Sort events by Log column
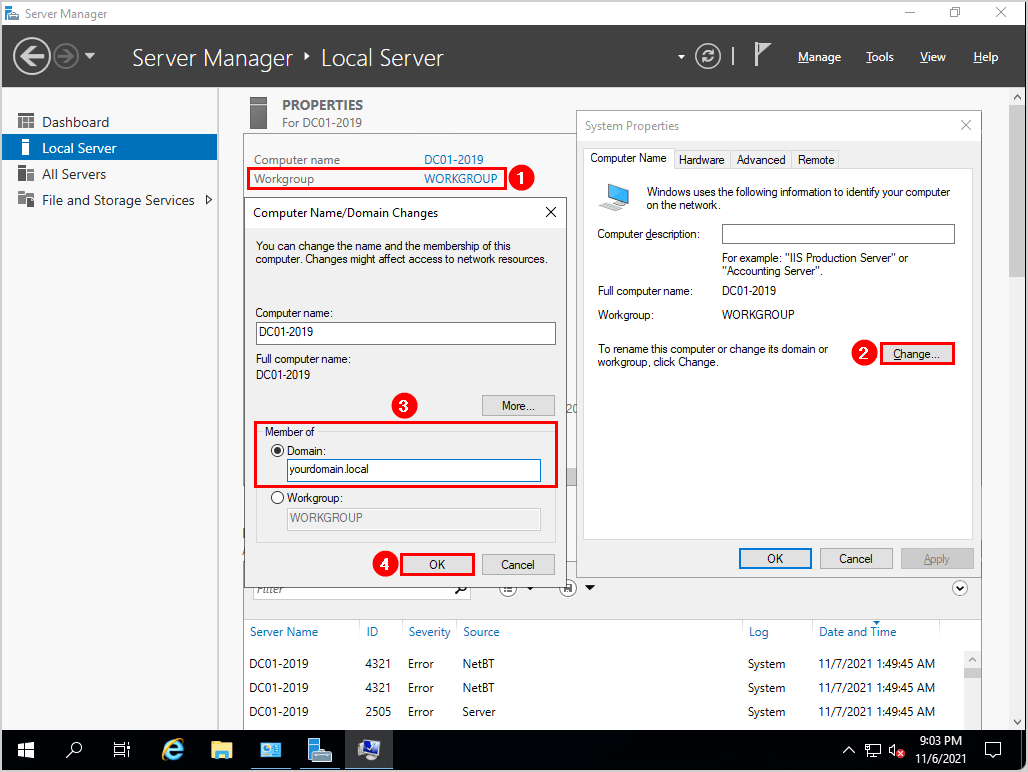1028x772 pixels. point(759,632)
